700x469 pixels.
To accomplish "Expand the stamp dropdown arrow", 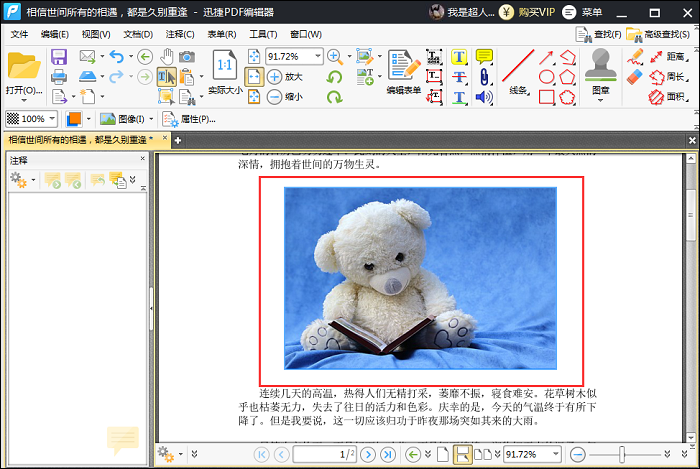I will (x=600, y=100).
